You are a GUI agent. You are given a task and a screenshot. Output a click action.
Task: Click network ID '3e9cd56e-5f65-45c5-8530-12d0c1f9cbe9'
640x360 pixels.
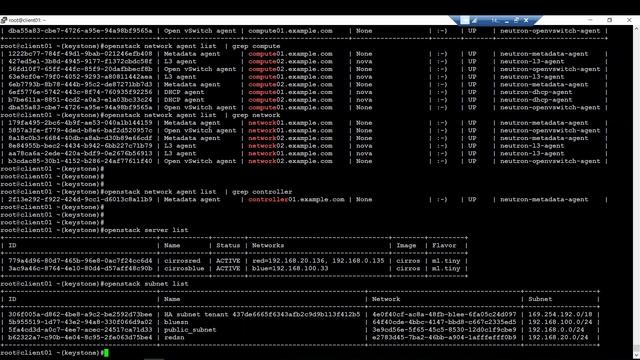click(444, 330)
